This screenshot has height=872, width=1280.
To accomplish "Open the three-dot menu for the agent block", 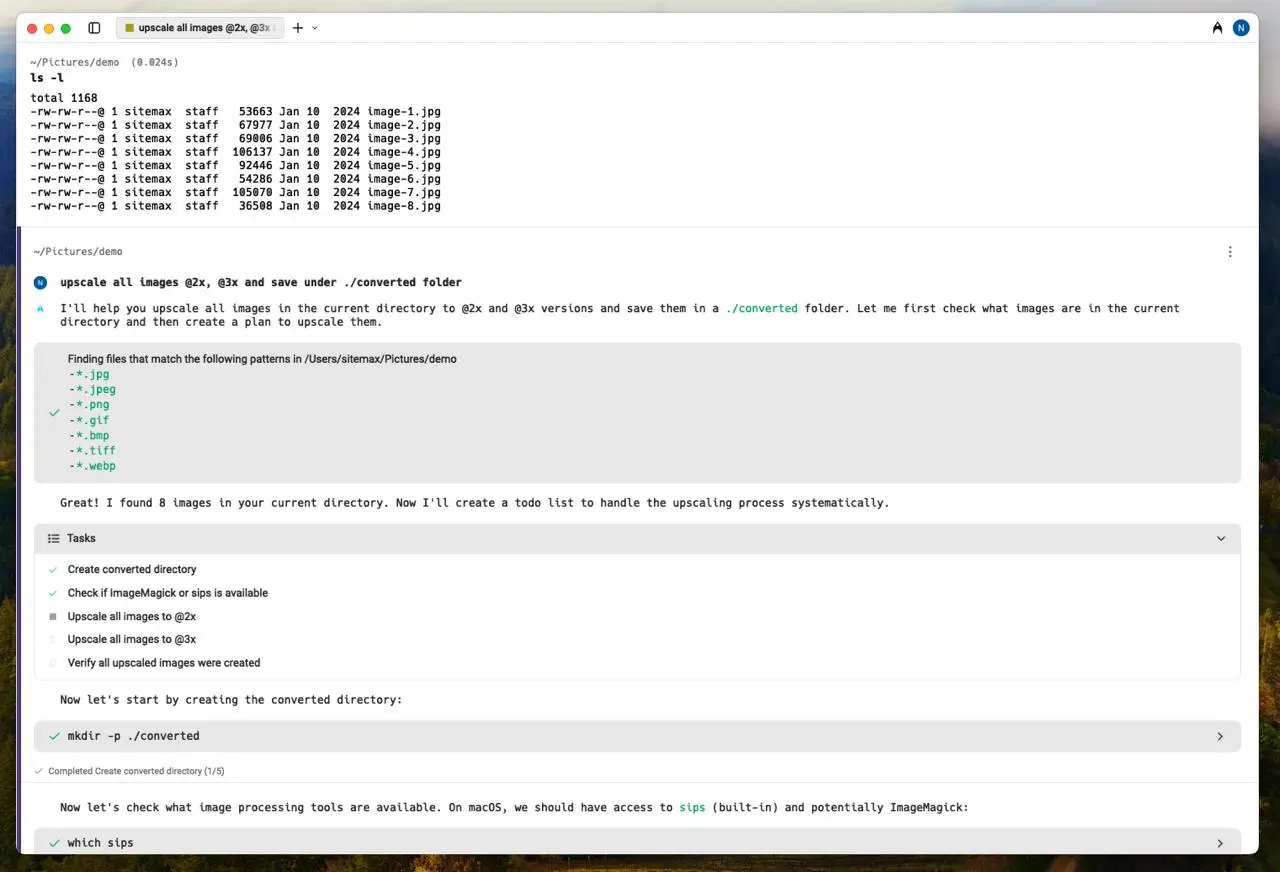I will (1230, 252).
